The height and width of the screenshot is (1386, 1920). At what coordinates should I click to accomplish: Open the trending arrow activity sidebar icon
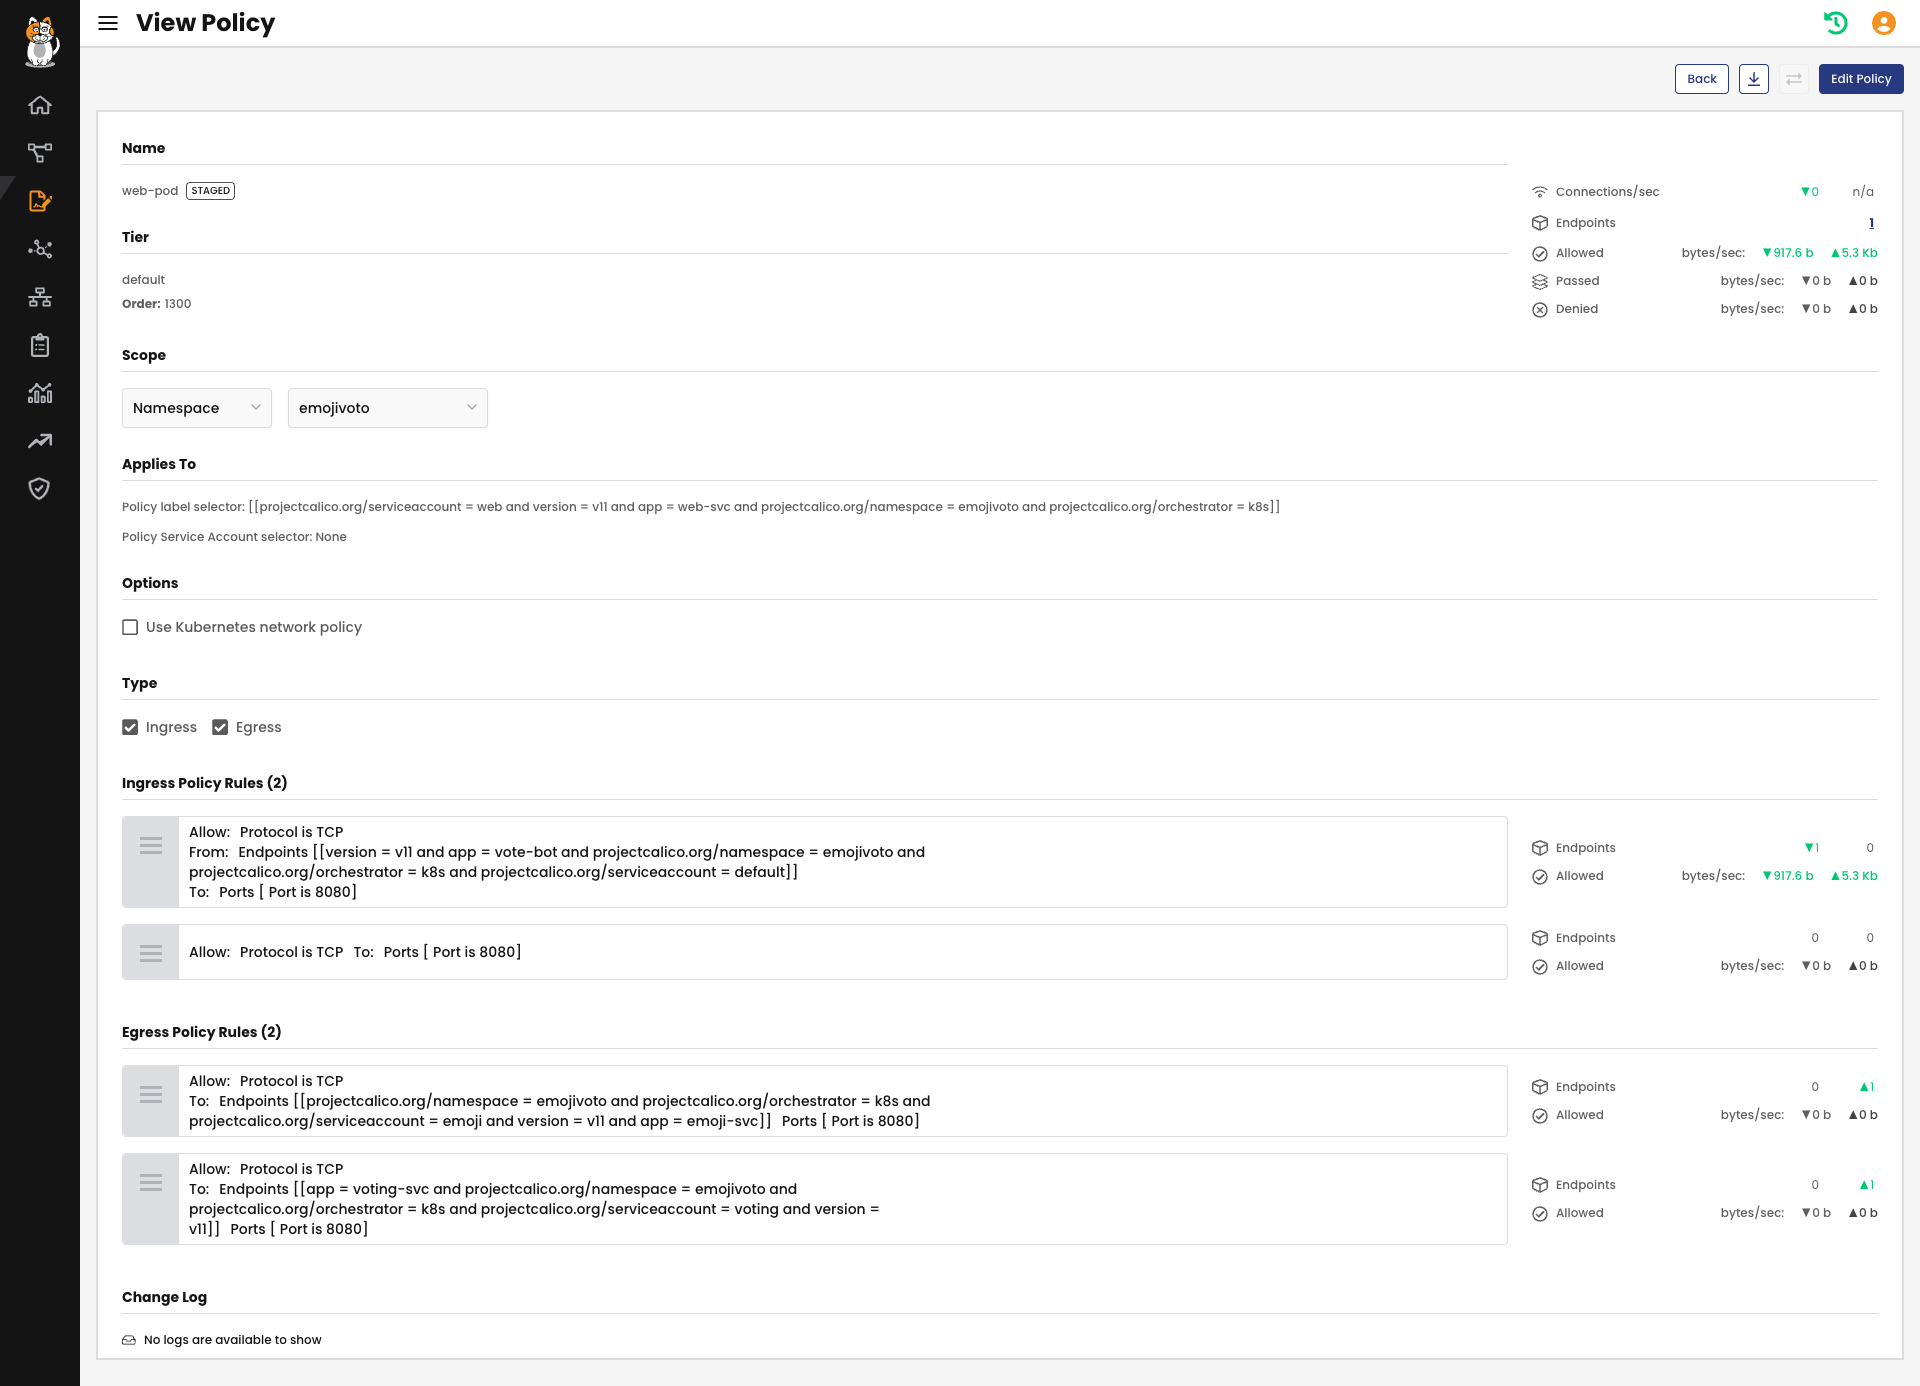tap(40, 441)
